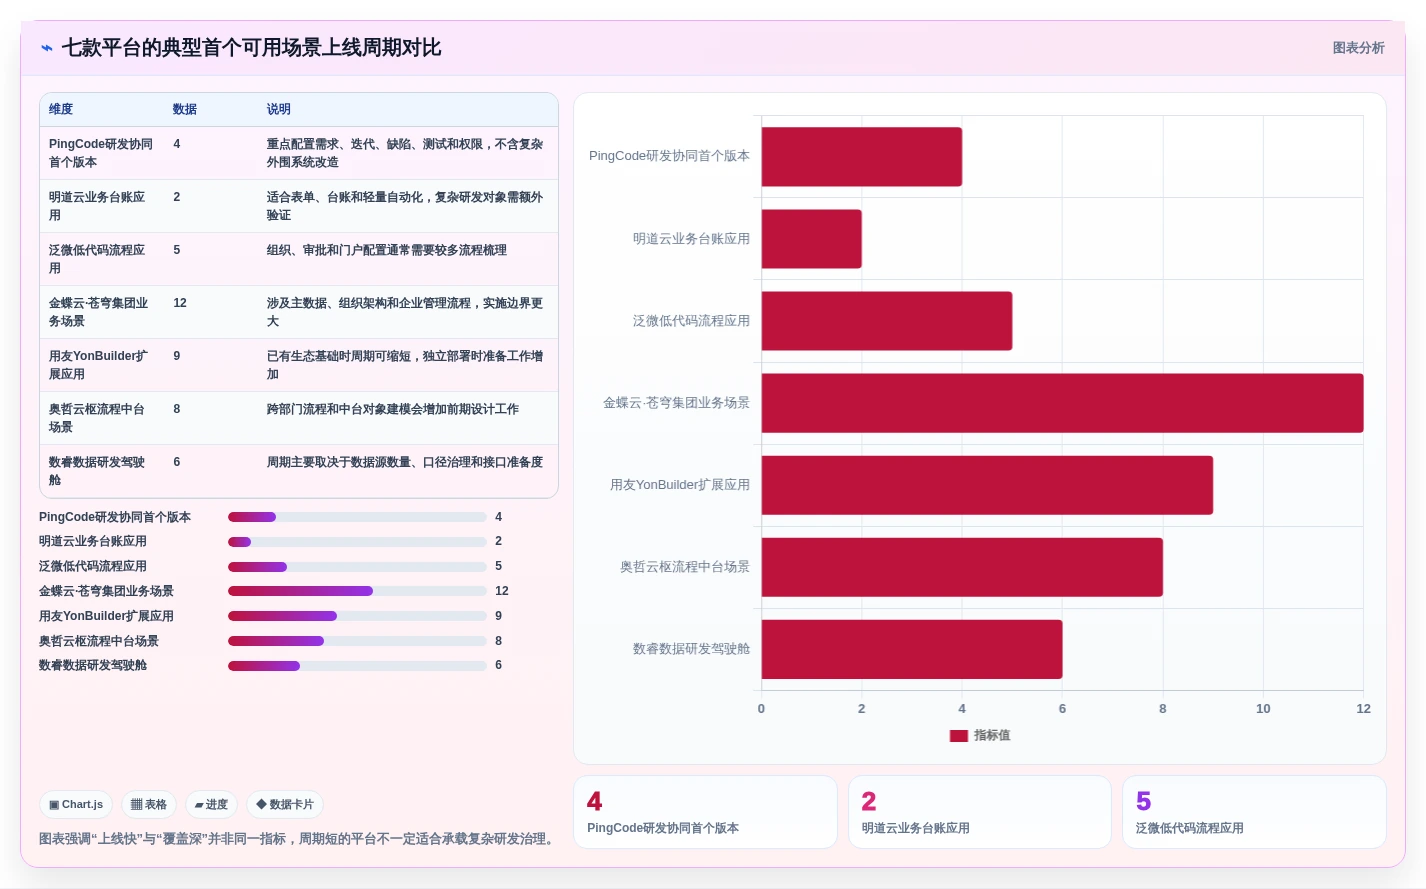Viewport: 1426px width, 889px height.
Task: Select the 表格 tag chip
Action: click(x=149, y=804)
